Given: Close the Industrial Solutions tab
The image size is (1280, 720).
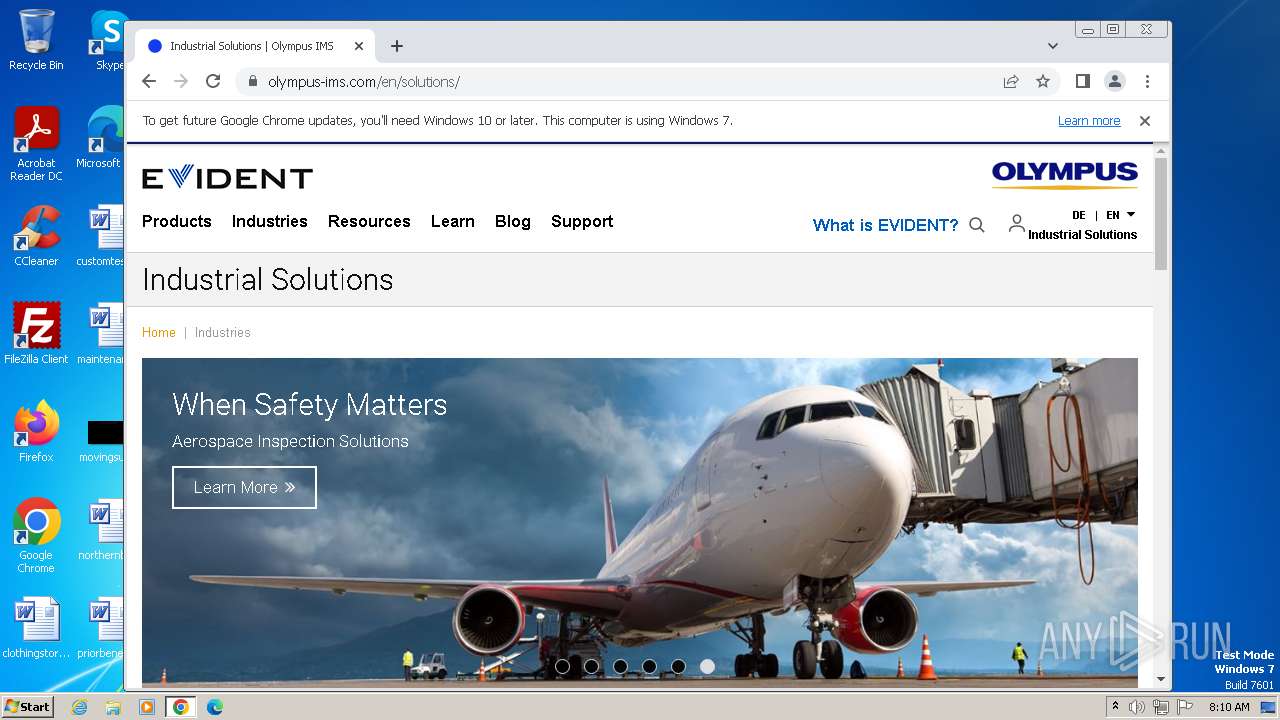Looking at the screenshot, I should [359, 46].
